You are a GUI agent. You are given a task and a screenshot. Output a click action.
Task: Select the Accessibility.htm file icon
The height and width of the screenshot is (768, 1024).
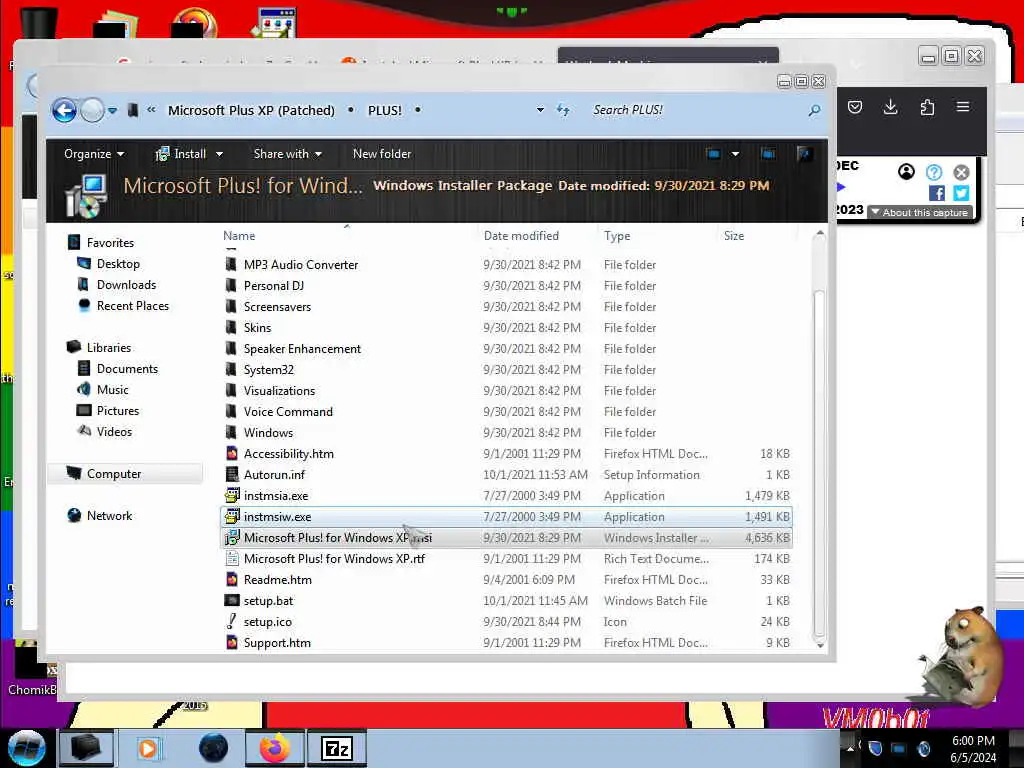pyautogui.click(x=231, y=453)
